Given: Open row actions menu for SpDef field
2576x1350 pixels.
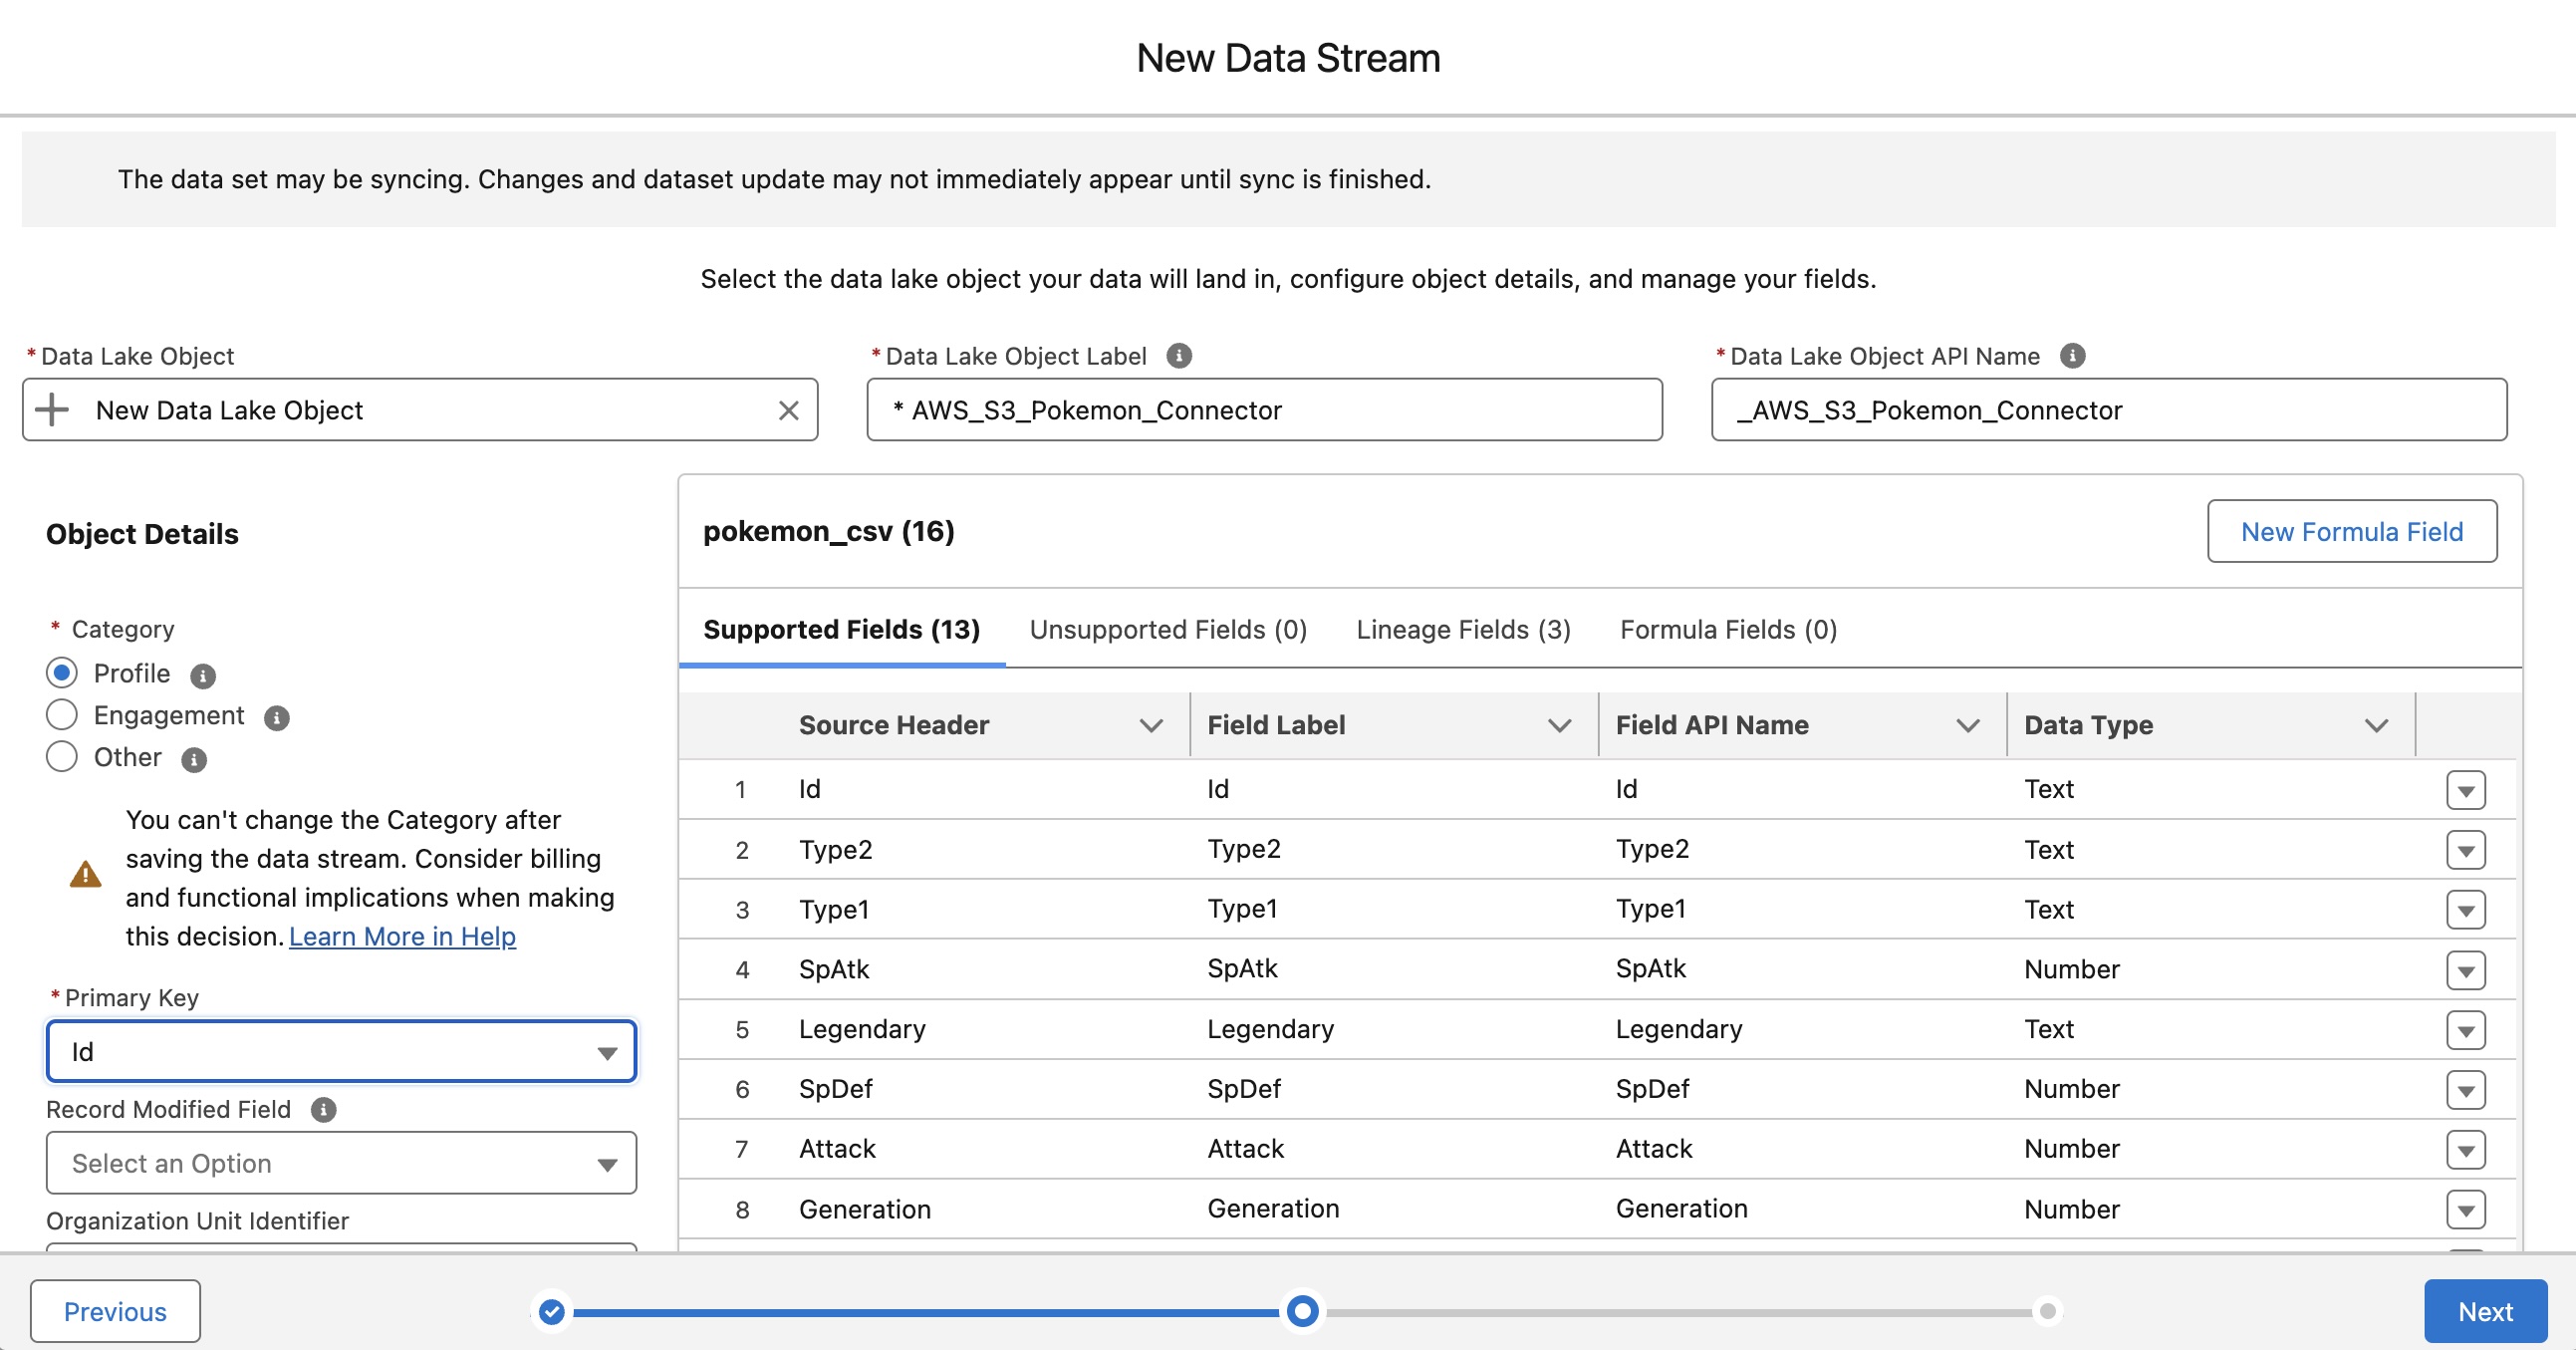Looking at the screenshot, I should [x=2465, y=1090].
